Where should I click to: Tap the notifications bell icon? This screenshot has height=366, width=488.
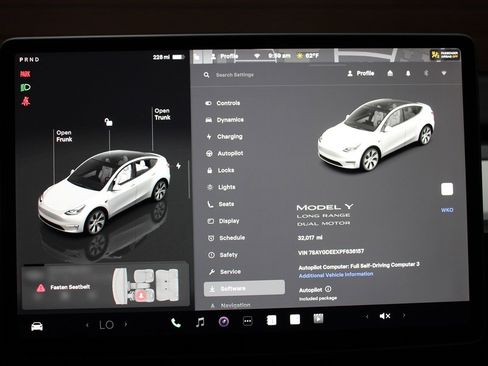tap(408, 73)
